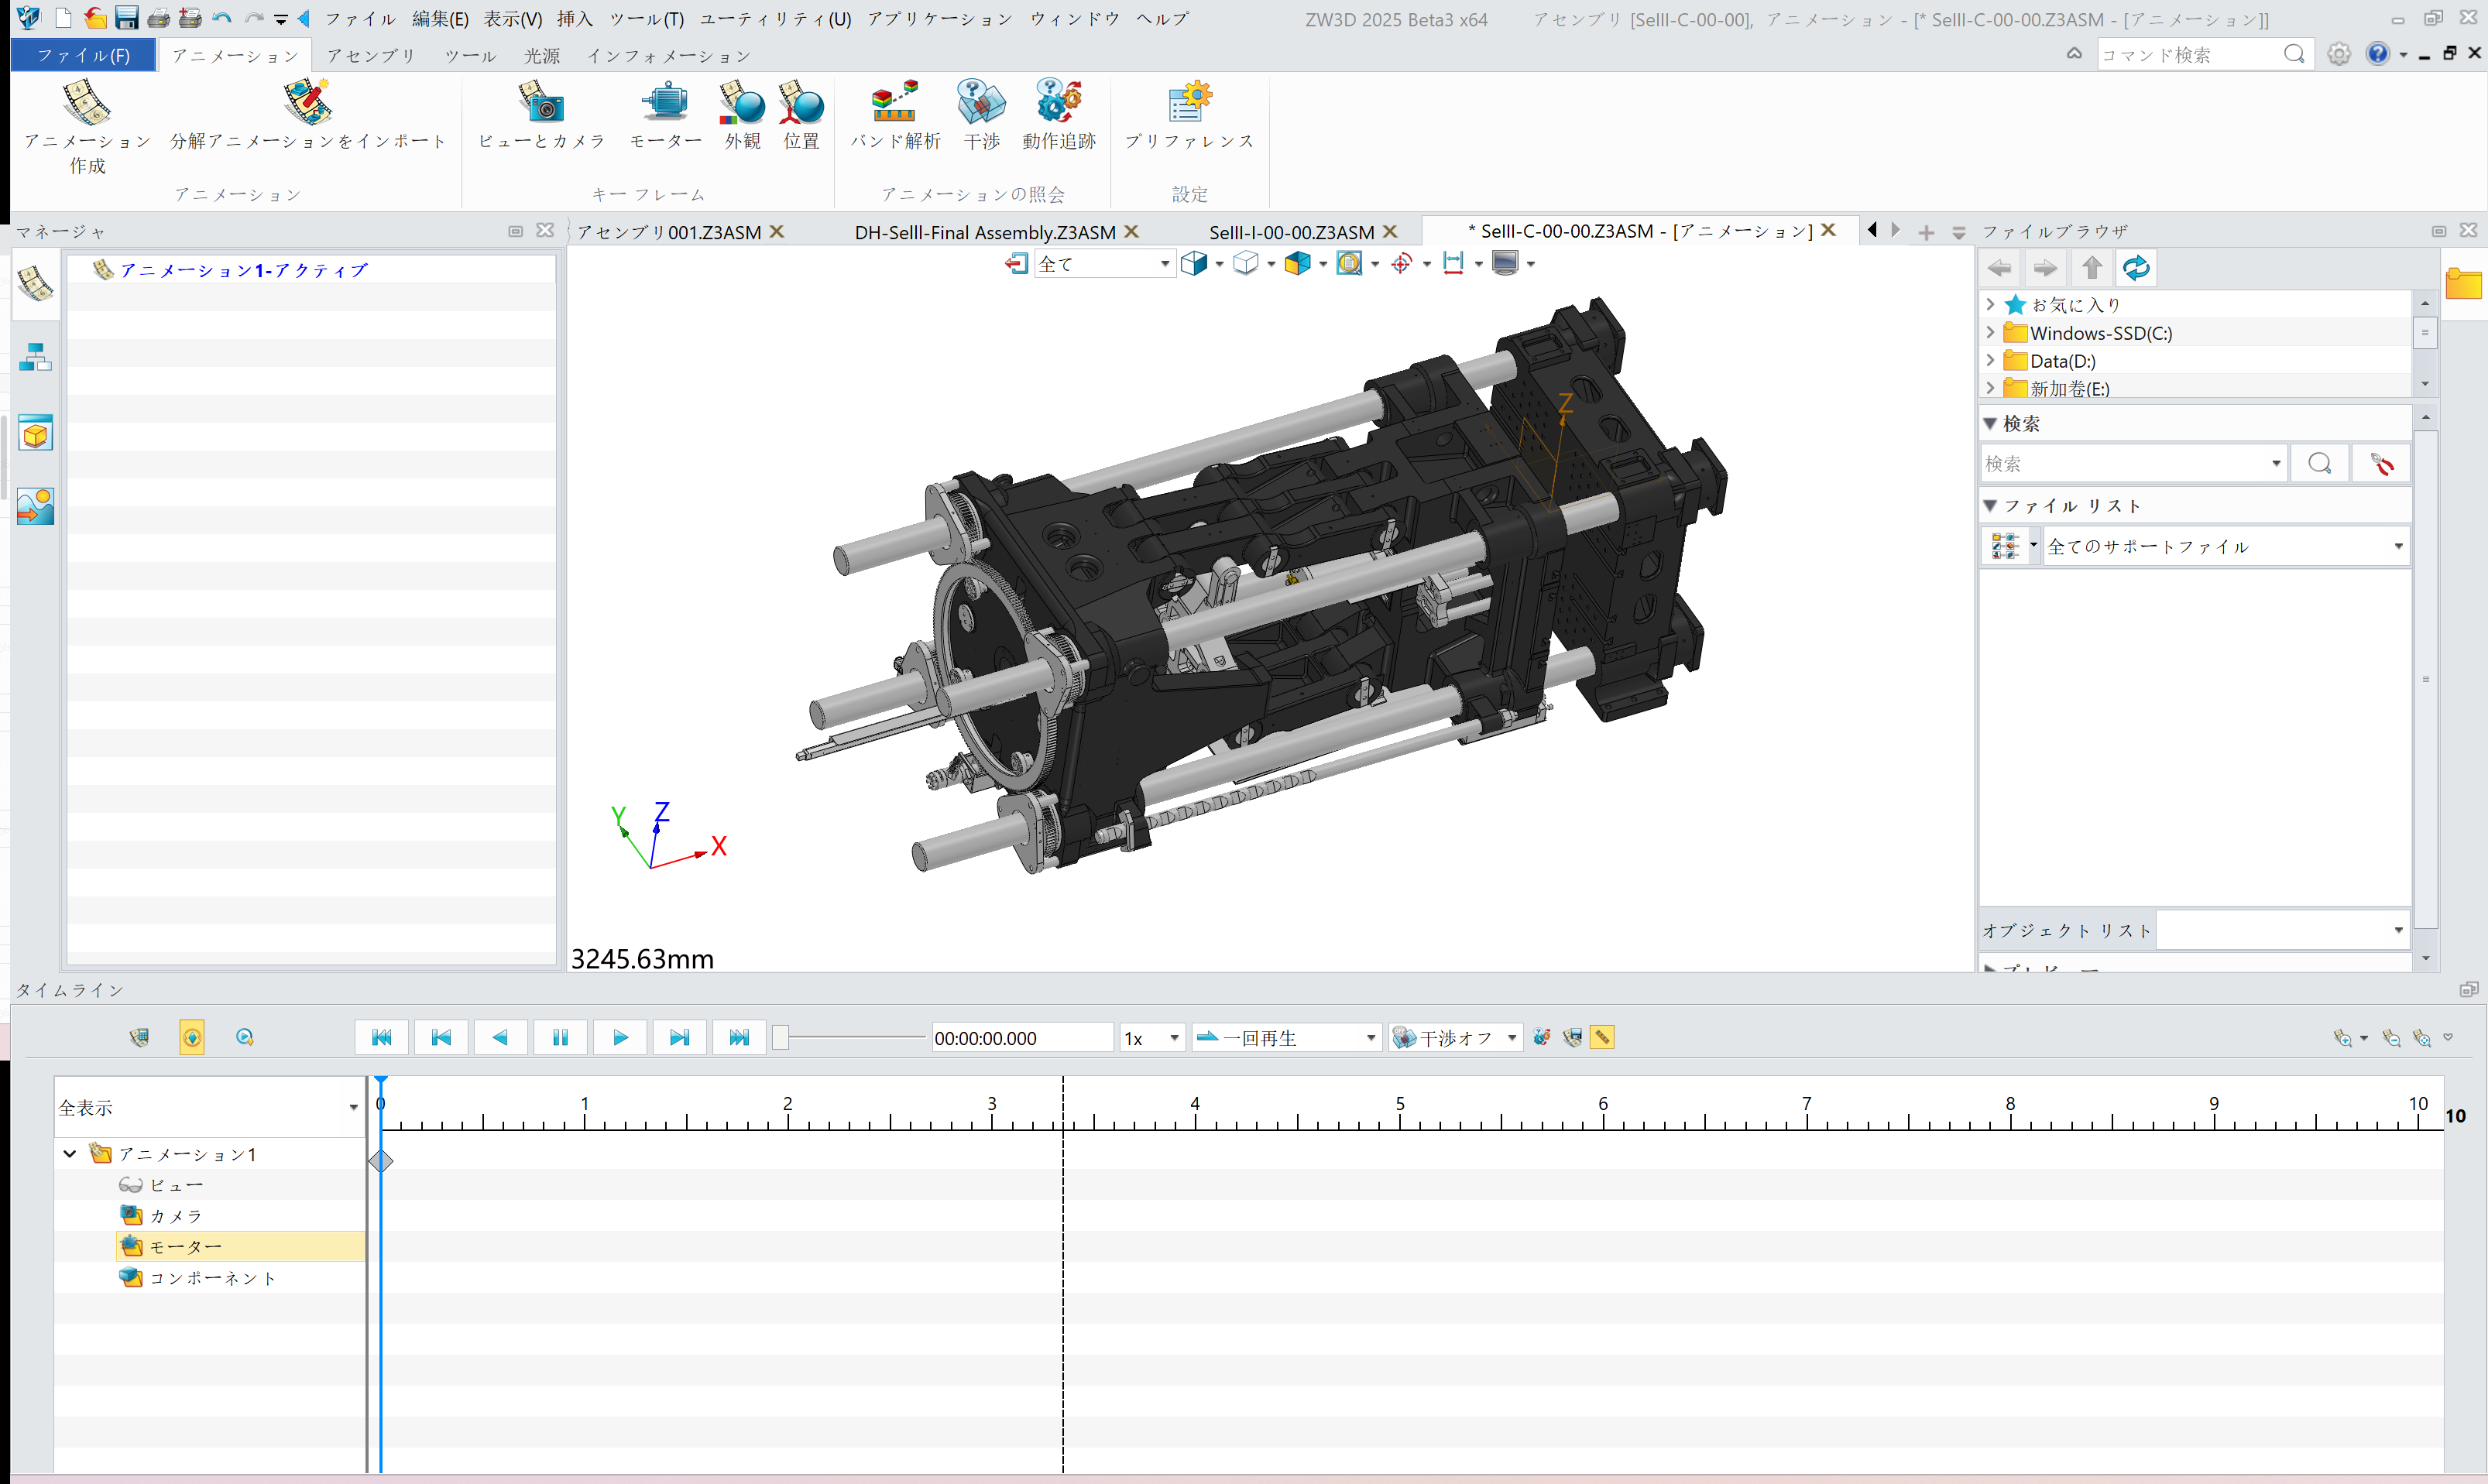Collapse the 検索 section
This screenshot has width=2488, height=1484.
[x=1990, y=423]
